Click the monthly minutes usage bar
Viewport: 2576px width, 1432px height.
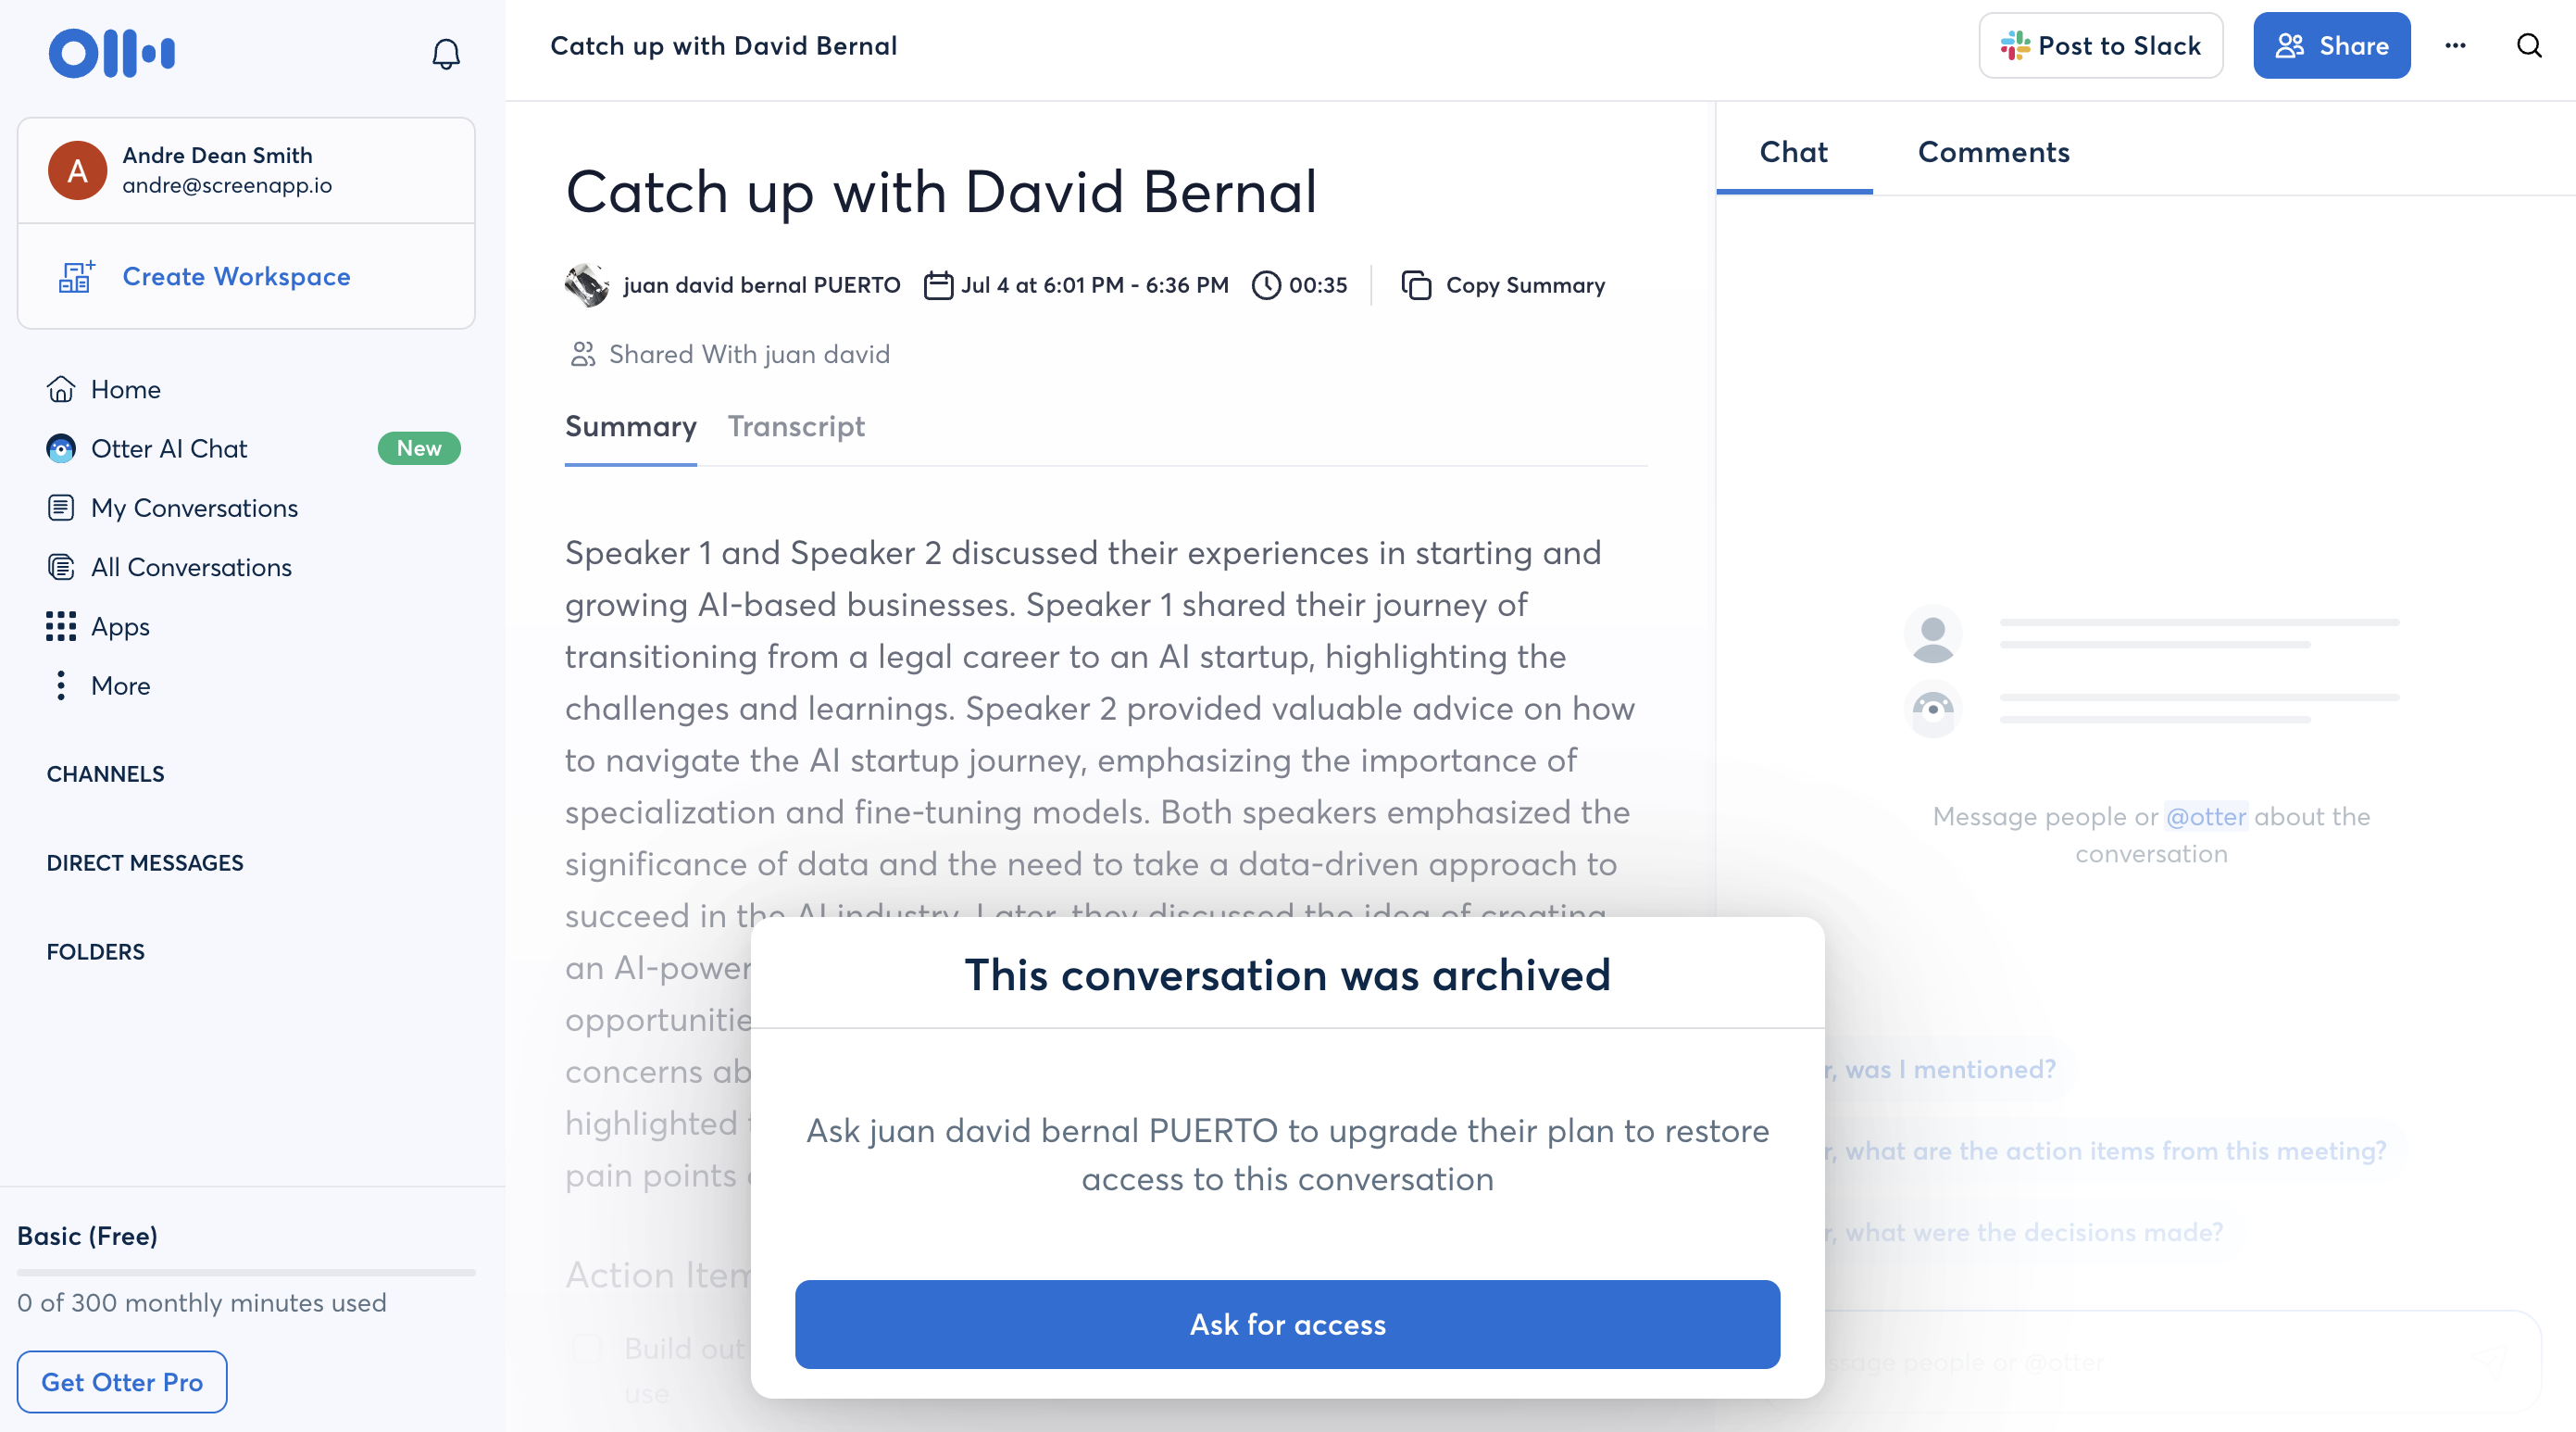246,1272
